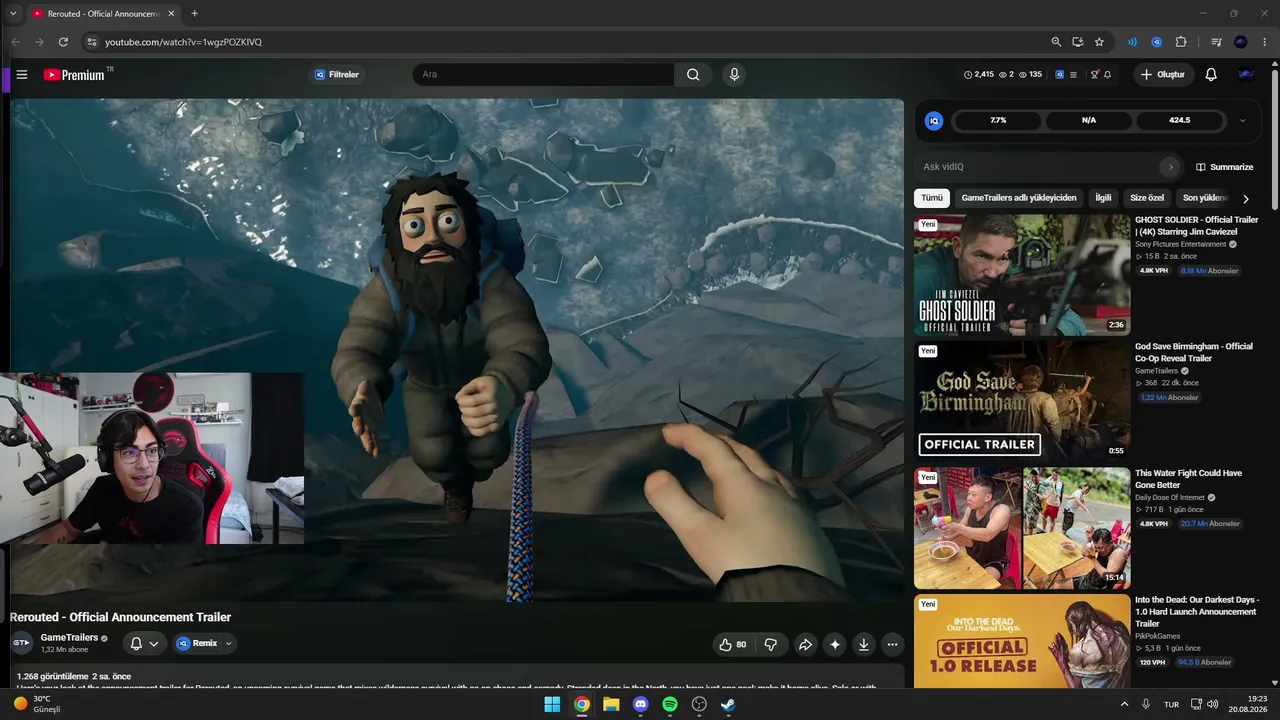Open the Windows Start menu
This screenshot has height=720, width=1280.
point(552,705)
